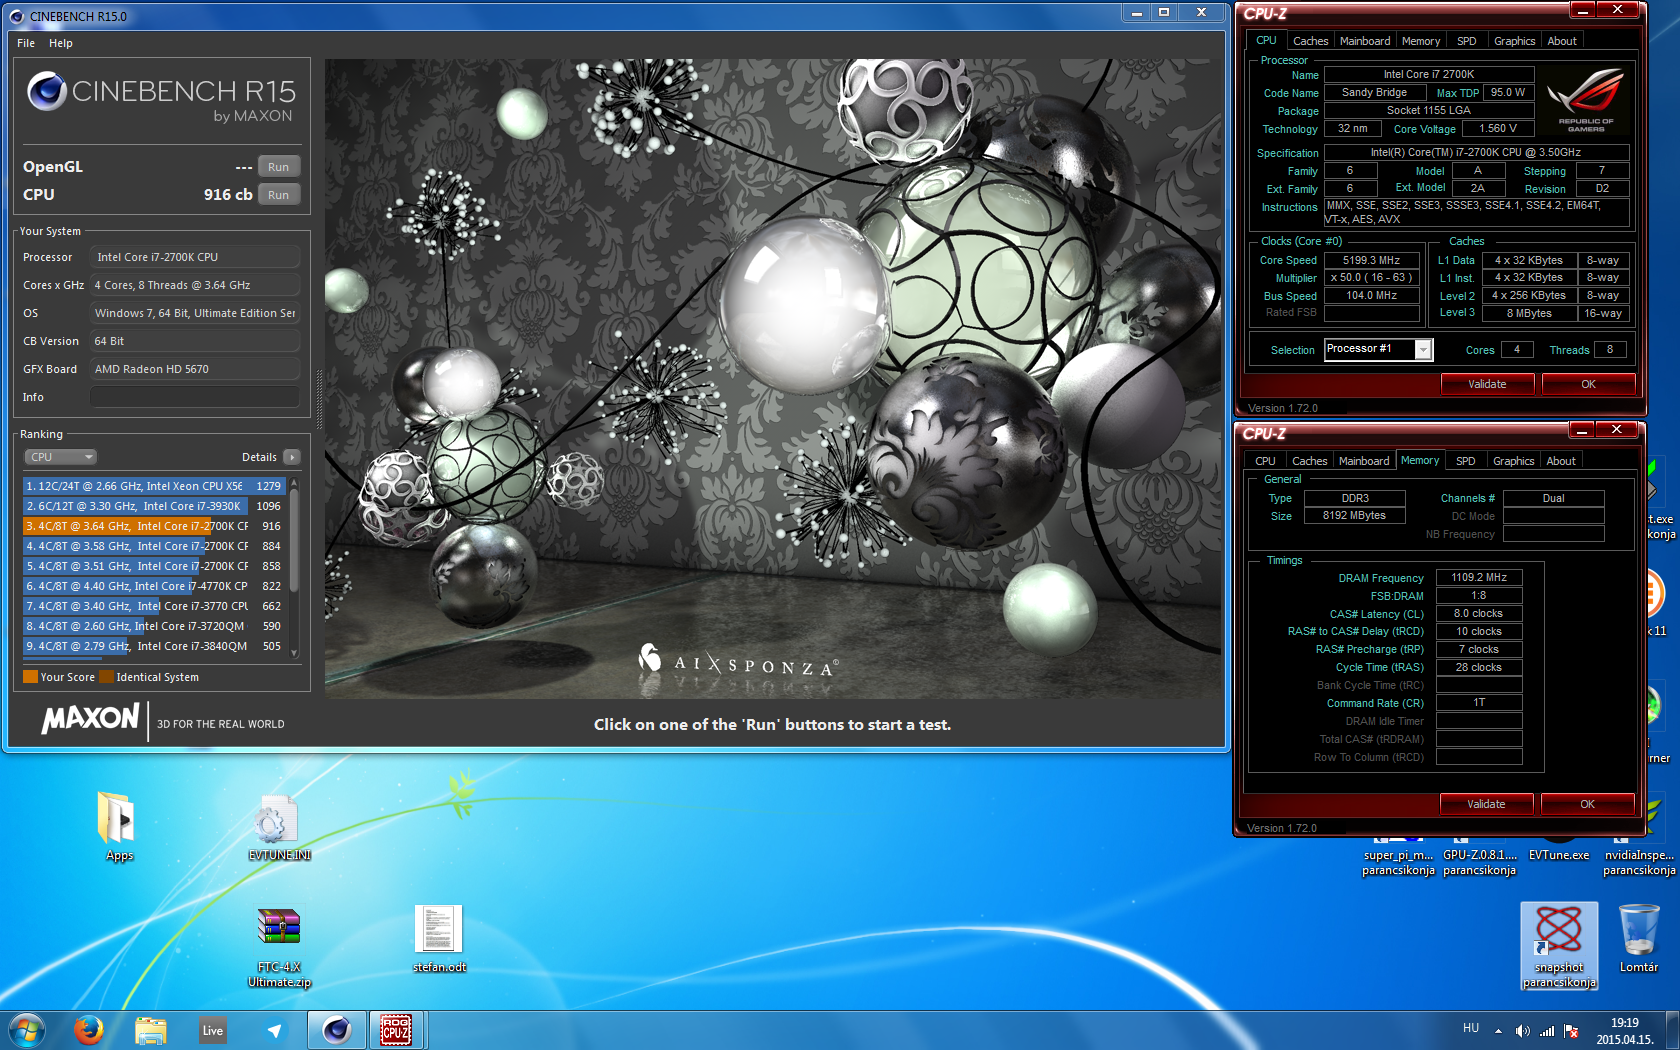Open About tab in upper CPU-Z
This screenshot has width=1680, height=1050.
[x=1562, y=41]
